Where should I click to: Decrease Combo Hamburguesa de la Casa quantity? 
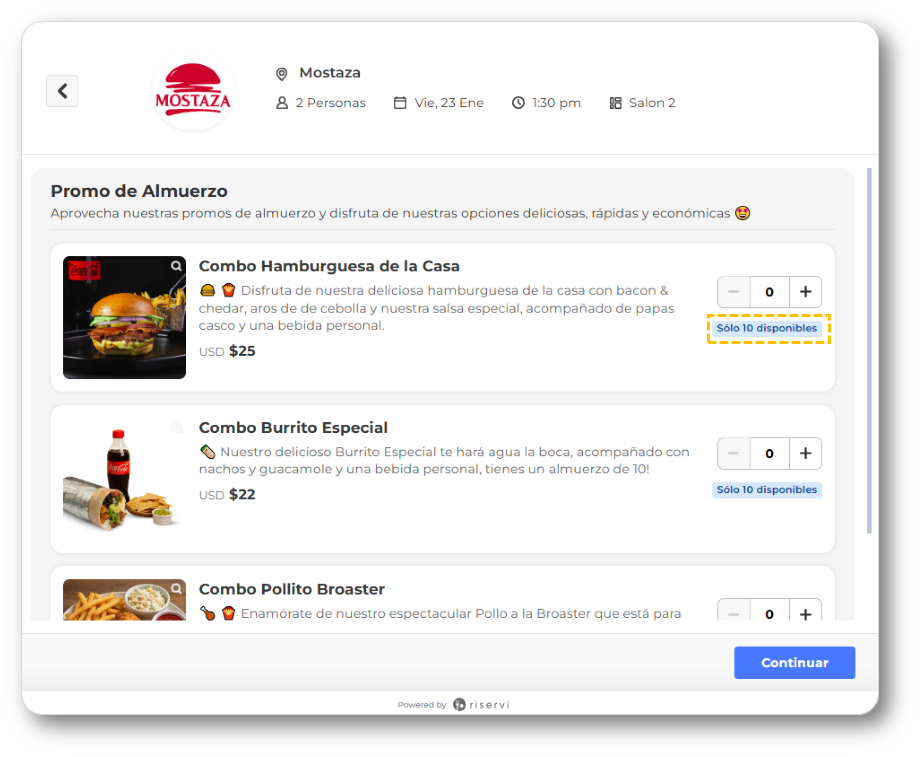[x=734, y=292]
